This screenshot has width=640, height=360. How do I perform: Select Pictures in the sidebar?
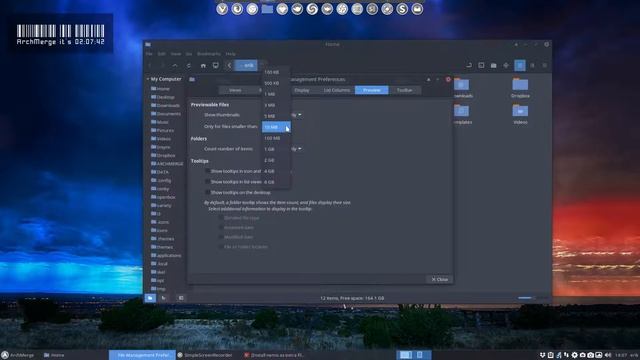point(162,131)
